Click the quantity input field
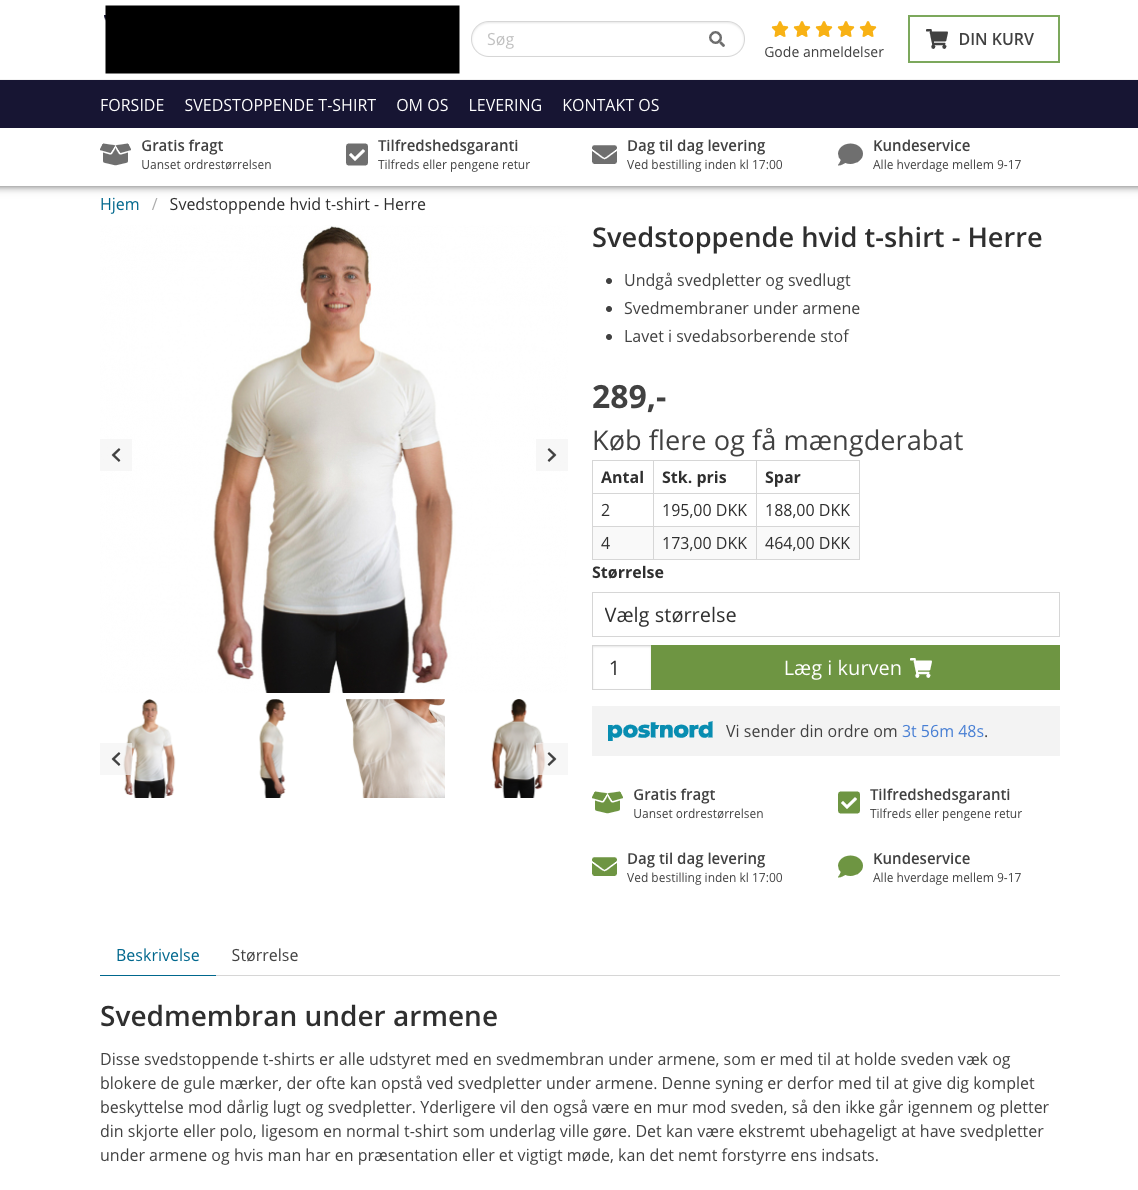The image size is (1138, 1190). (621, 667)
